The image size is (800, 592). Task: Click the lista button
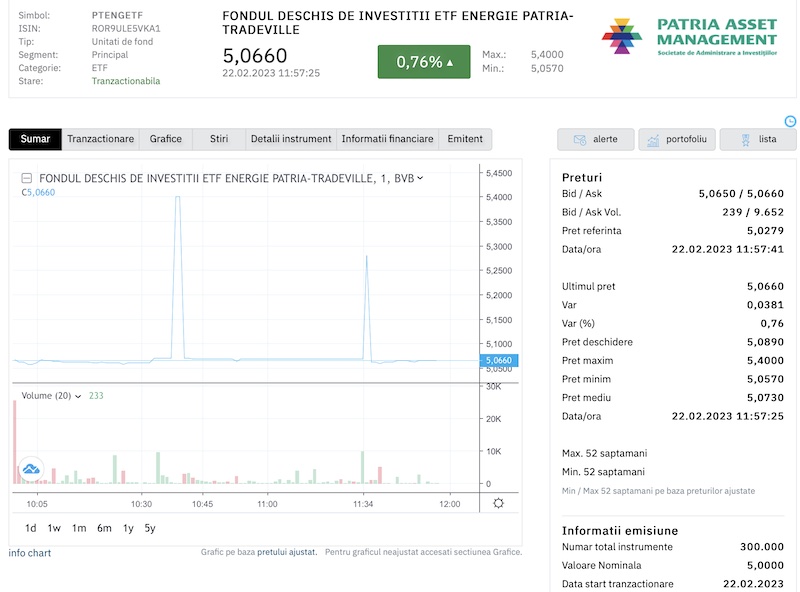click(x=758, y=139)
